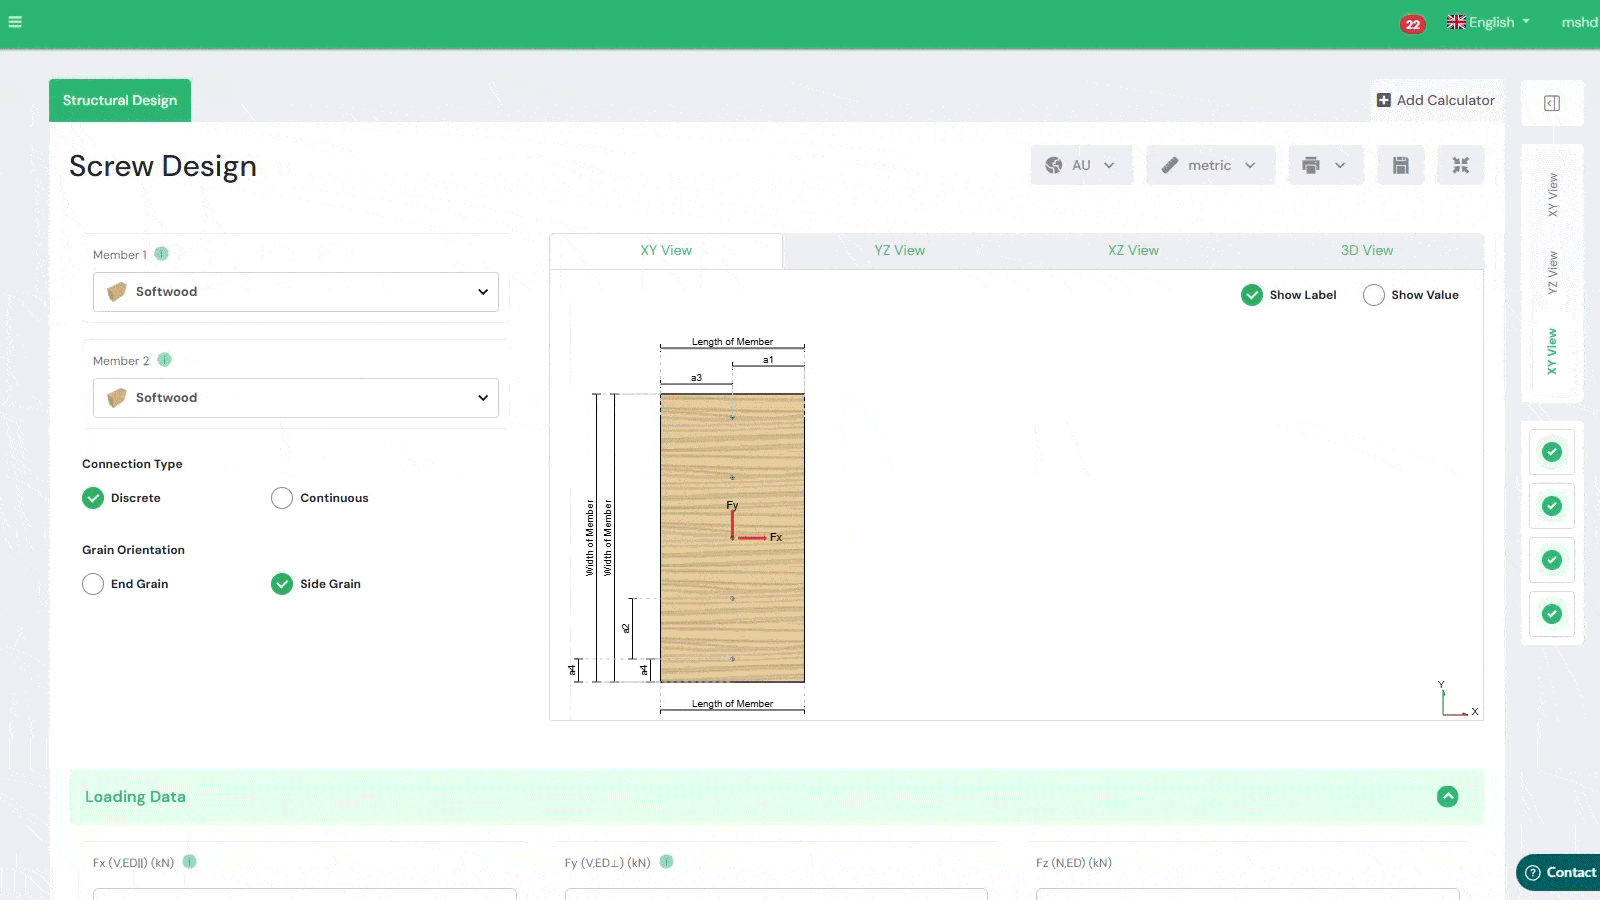Select the Continuous connection type

(x=282, y=498)
